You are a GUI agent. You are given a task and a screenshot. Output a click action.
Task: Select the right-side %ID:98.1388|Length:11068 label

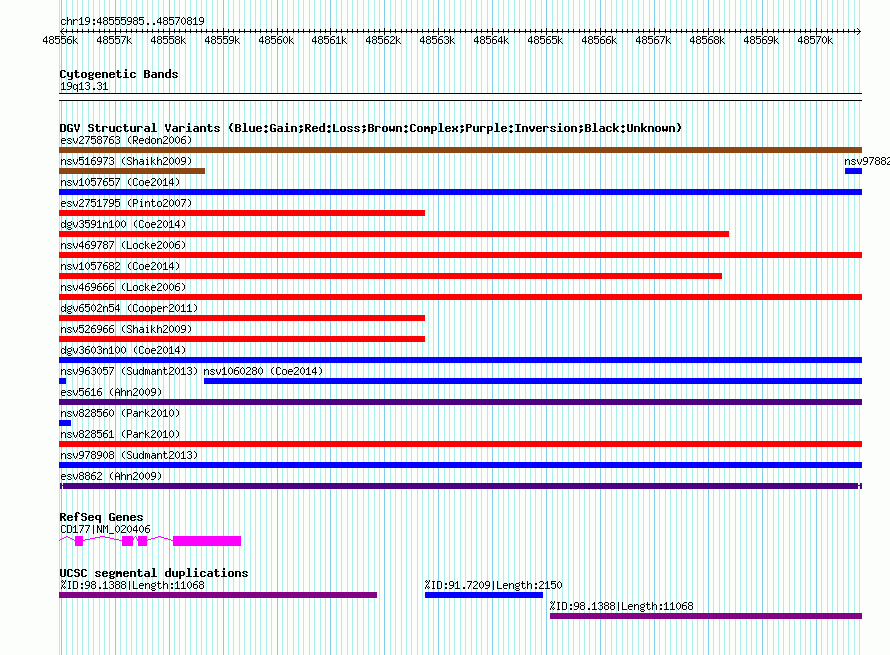pyautogui.click(x=622, y=606)
